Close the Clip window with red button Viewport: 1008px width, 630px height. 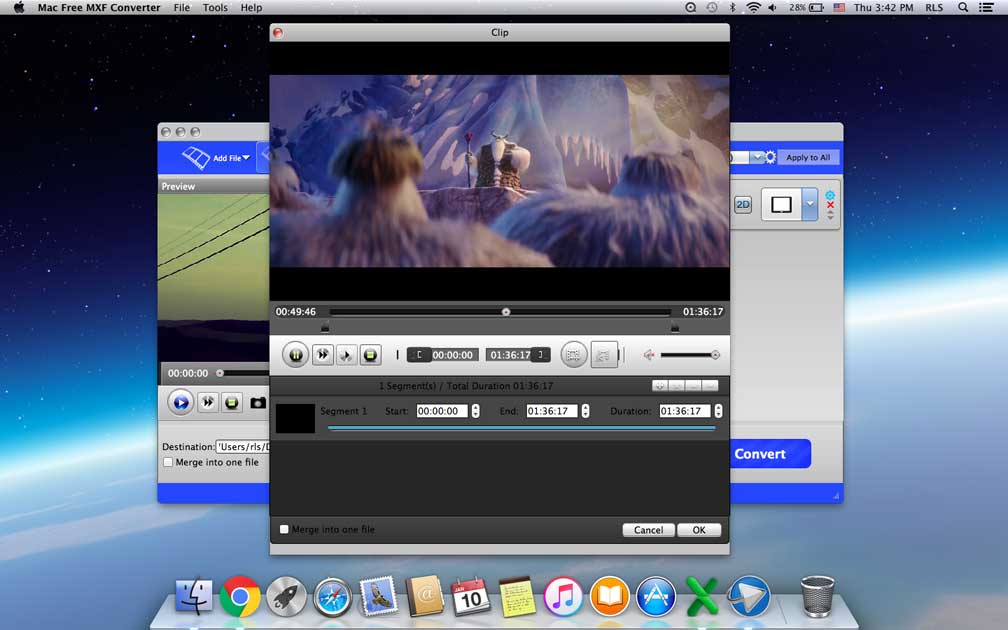278,32
